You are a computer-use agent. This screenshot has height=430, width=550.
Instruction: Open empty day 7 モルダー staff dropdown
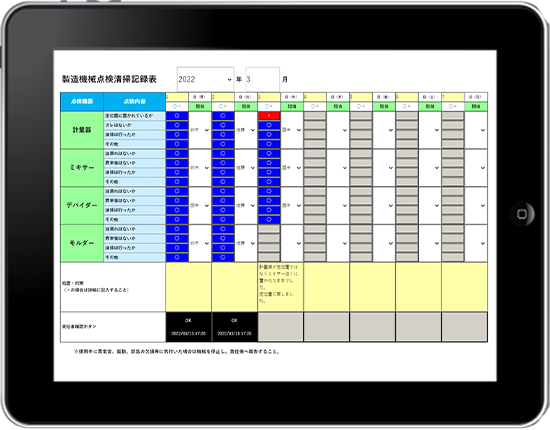click(476, 243)
